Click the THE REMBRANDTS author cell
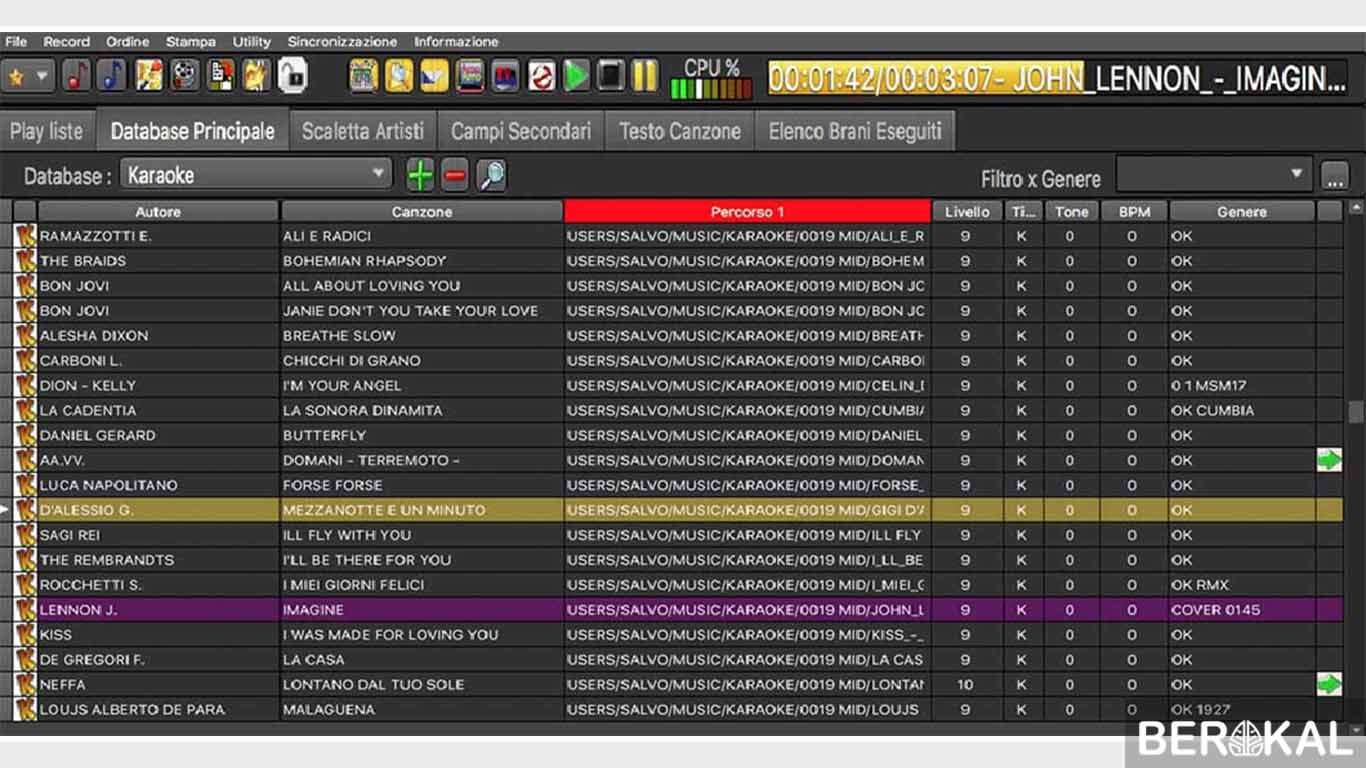The image size is (1366, 768). (x=158, y=560)
